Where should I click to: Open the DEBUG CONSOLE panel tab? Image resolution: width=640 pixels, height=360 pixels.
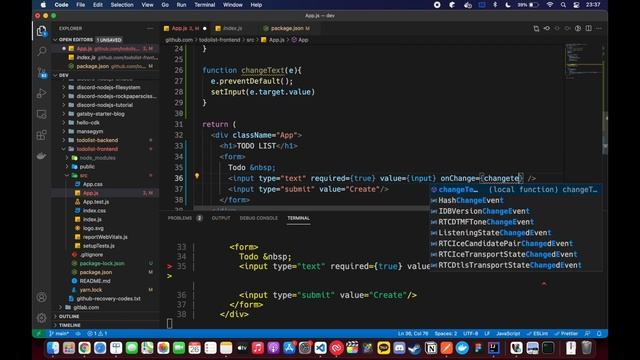pos(258,218)
